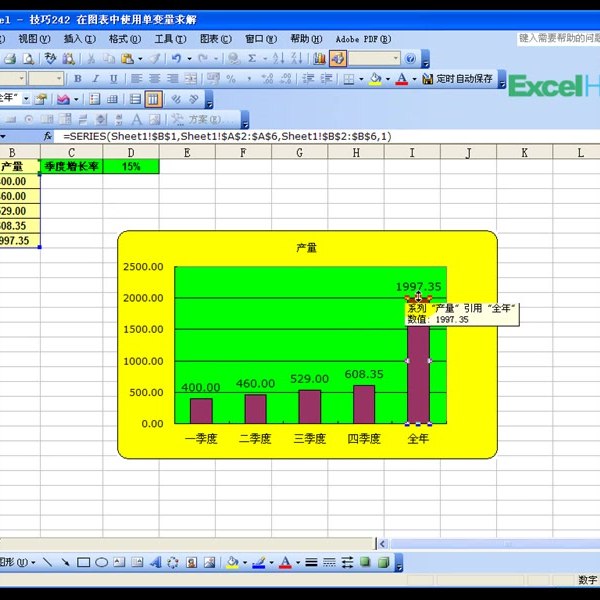
Task: Select the By Column chart option
Action: pos(153,99)
